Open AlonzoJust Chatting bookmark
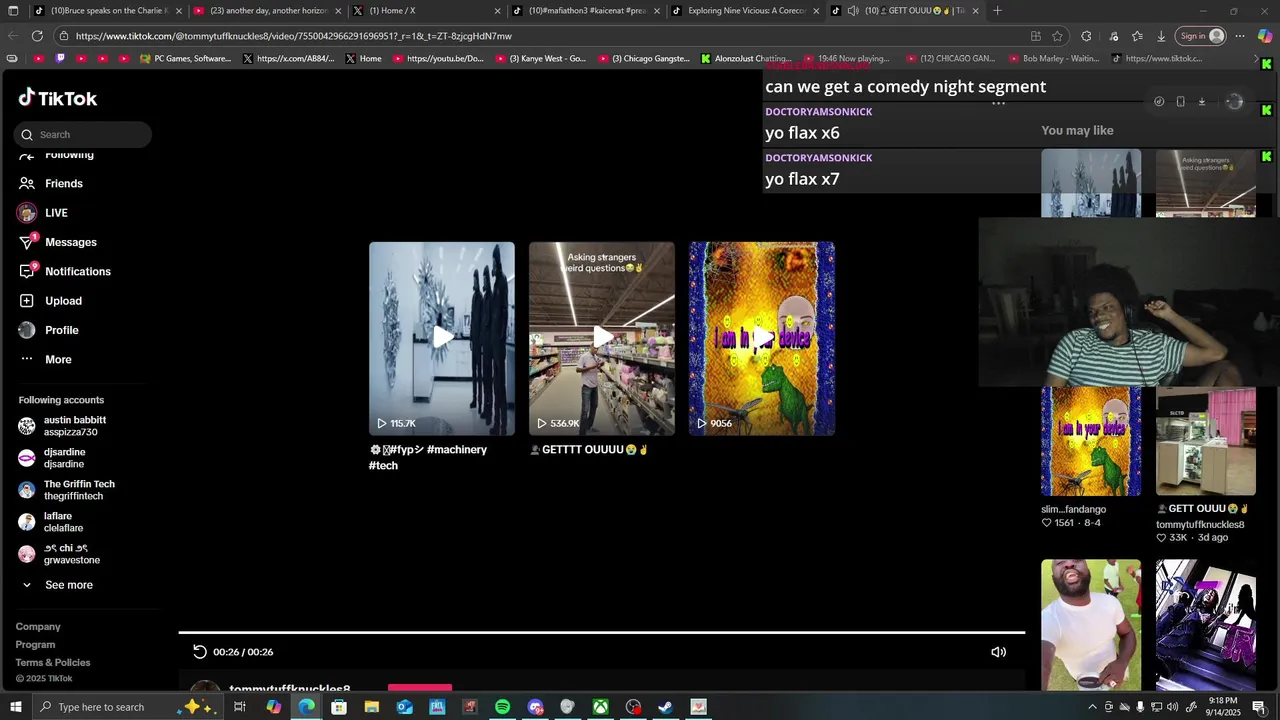 pos(746,59)
